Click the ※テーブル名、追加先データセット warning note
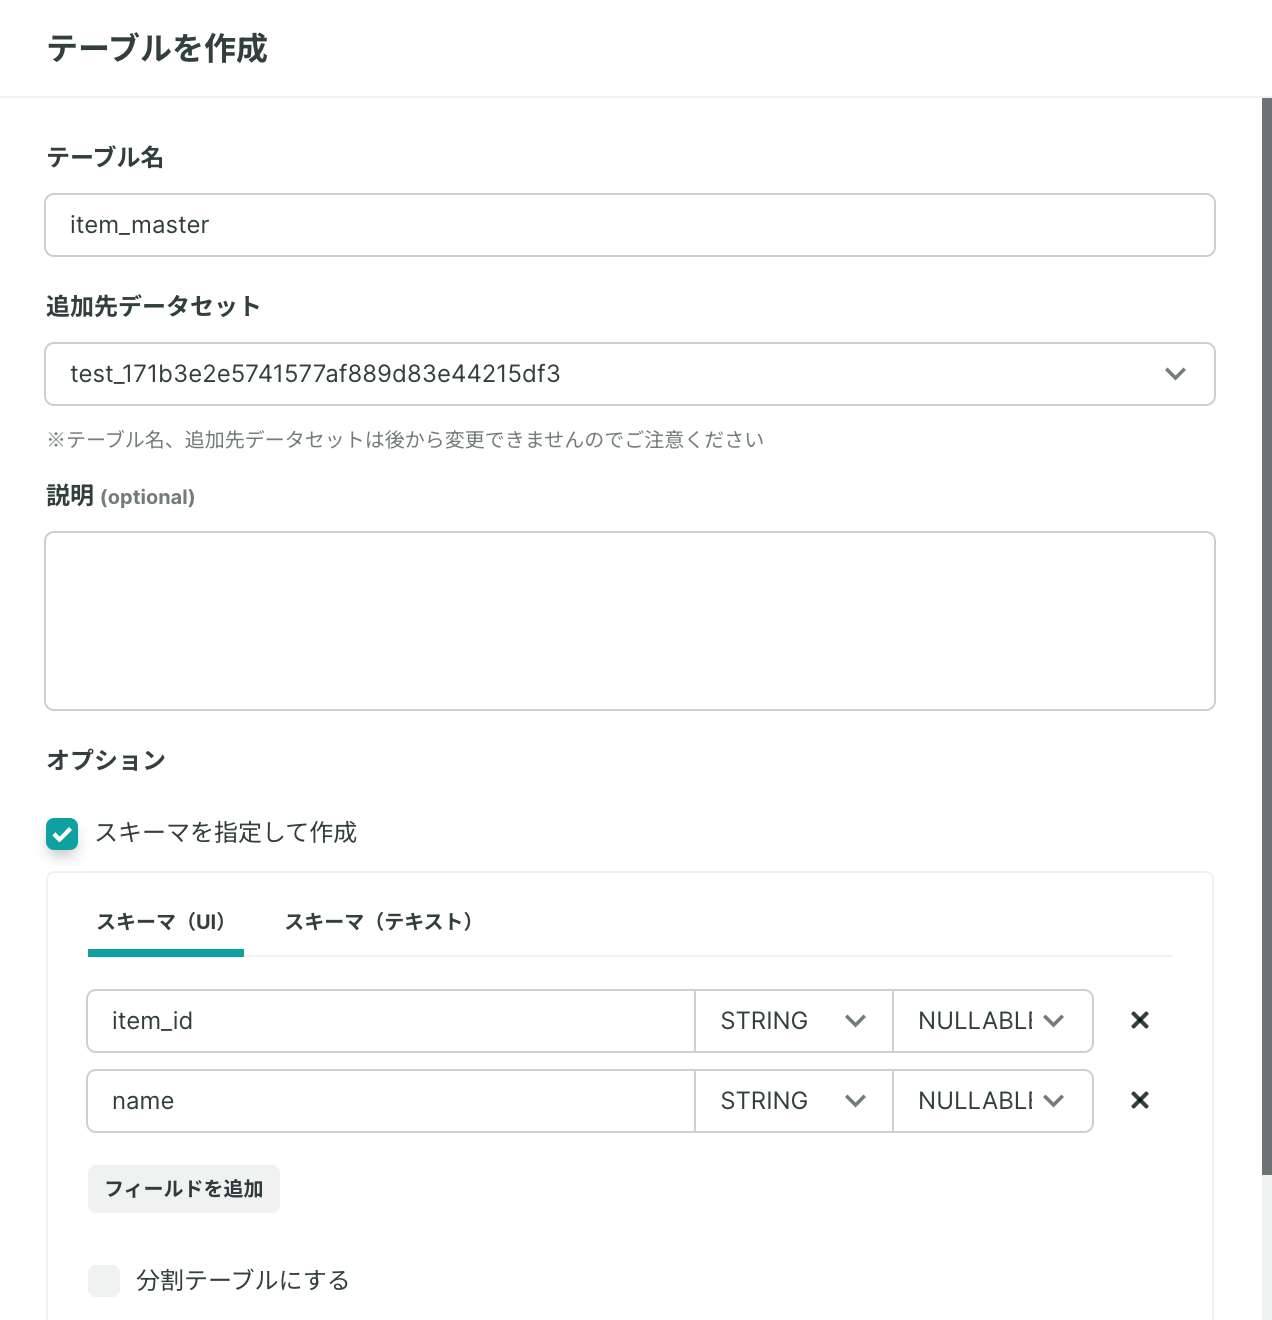1272x1320 pixels. coord(405,439)
